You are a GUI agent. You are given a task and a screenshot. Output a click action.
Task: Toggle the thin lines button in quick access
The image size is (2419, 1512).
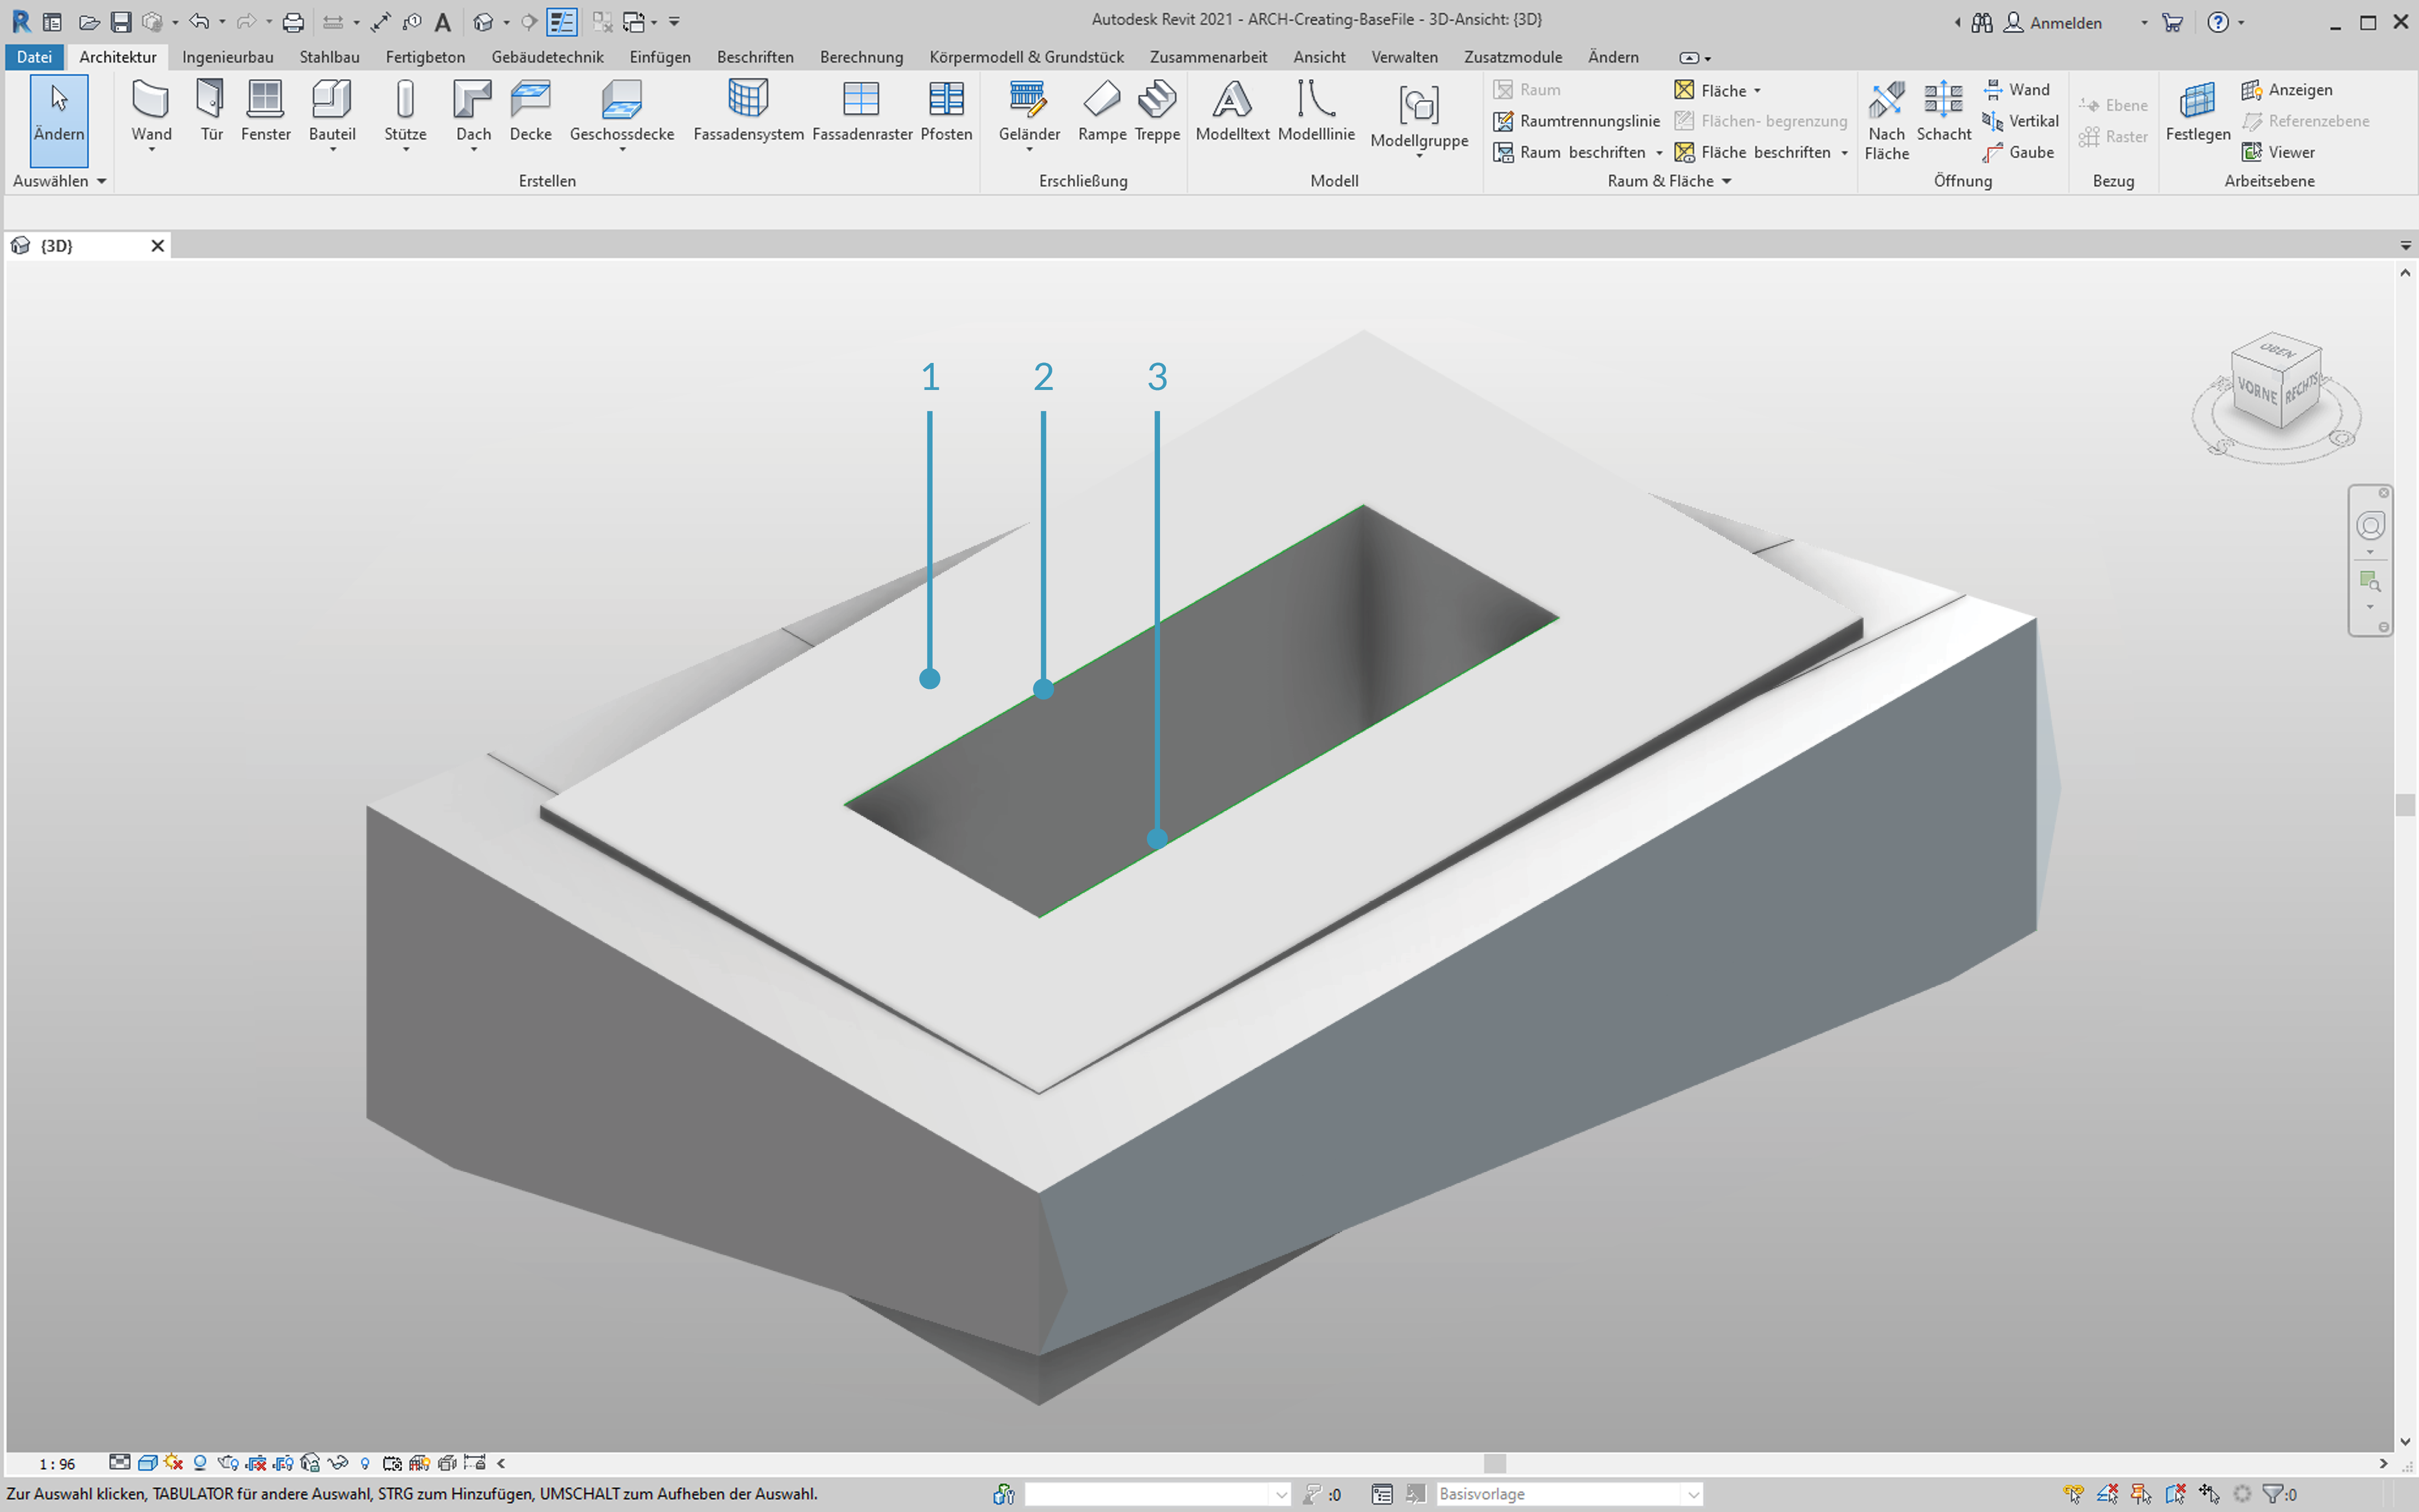click(562, 21)
